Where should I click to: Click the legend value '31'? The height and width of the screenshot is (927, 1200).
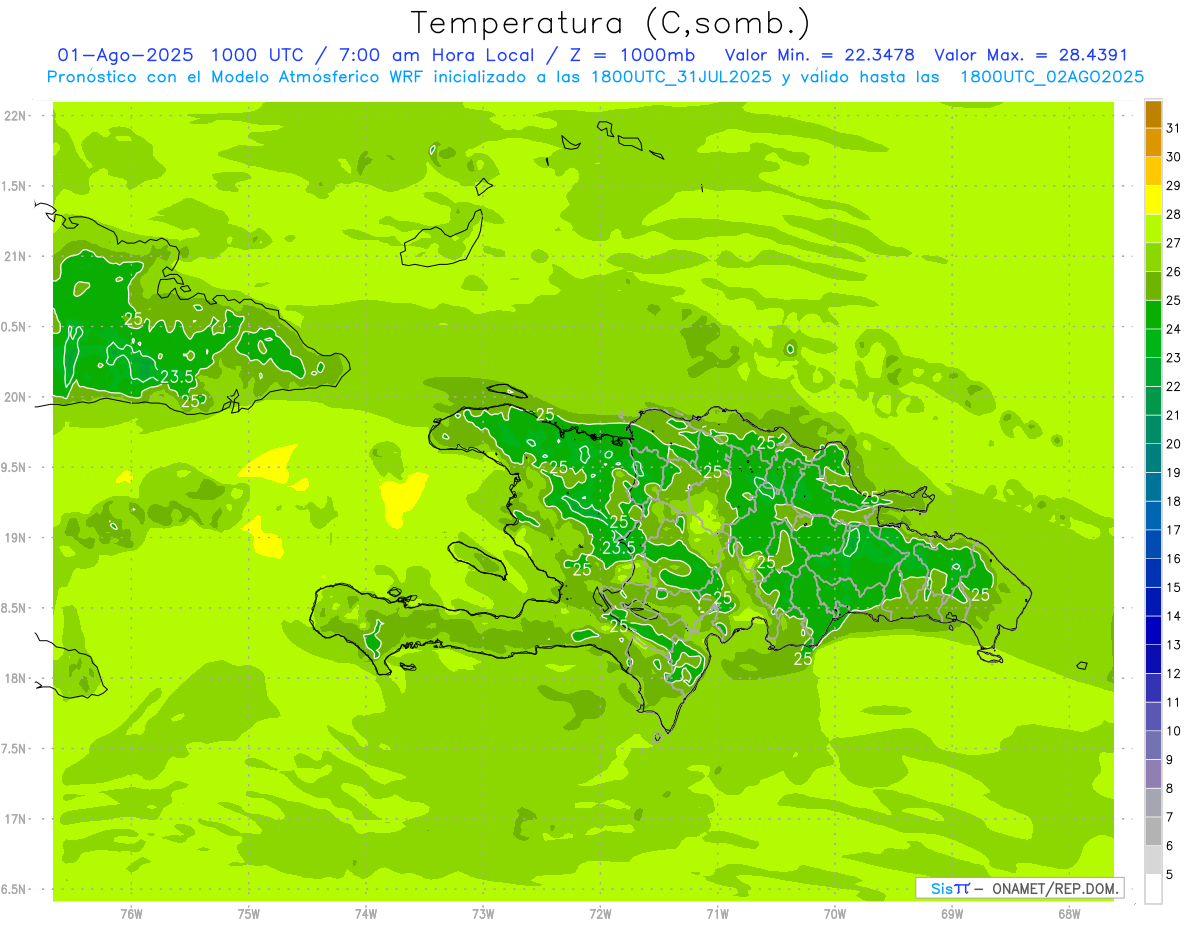(1173, 128)
